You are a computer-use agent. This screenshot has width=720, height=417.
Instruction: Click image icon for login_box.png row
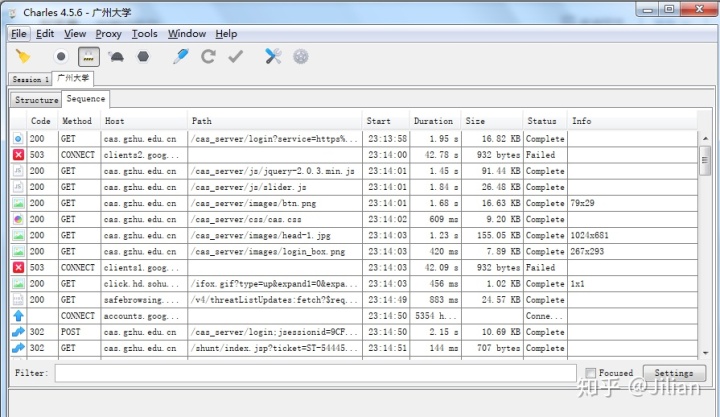pyautogui.click(x=18, y=251)
